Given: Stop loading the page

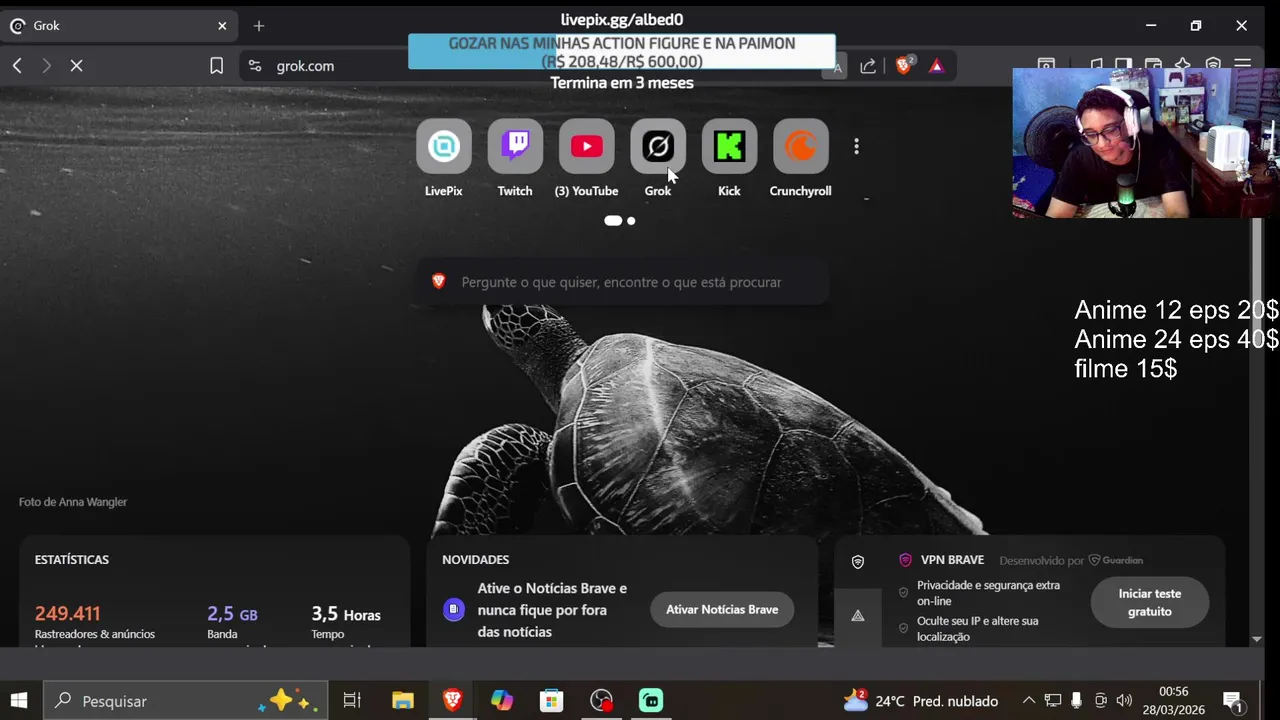Looking at the screenshot, I should pyautogui.click(x=76, y=66).
